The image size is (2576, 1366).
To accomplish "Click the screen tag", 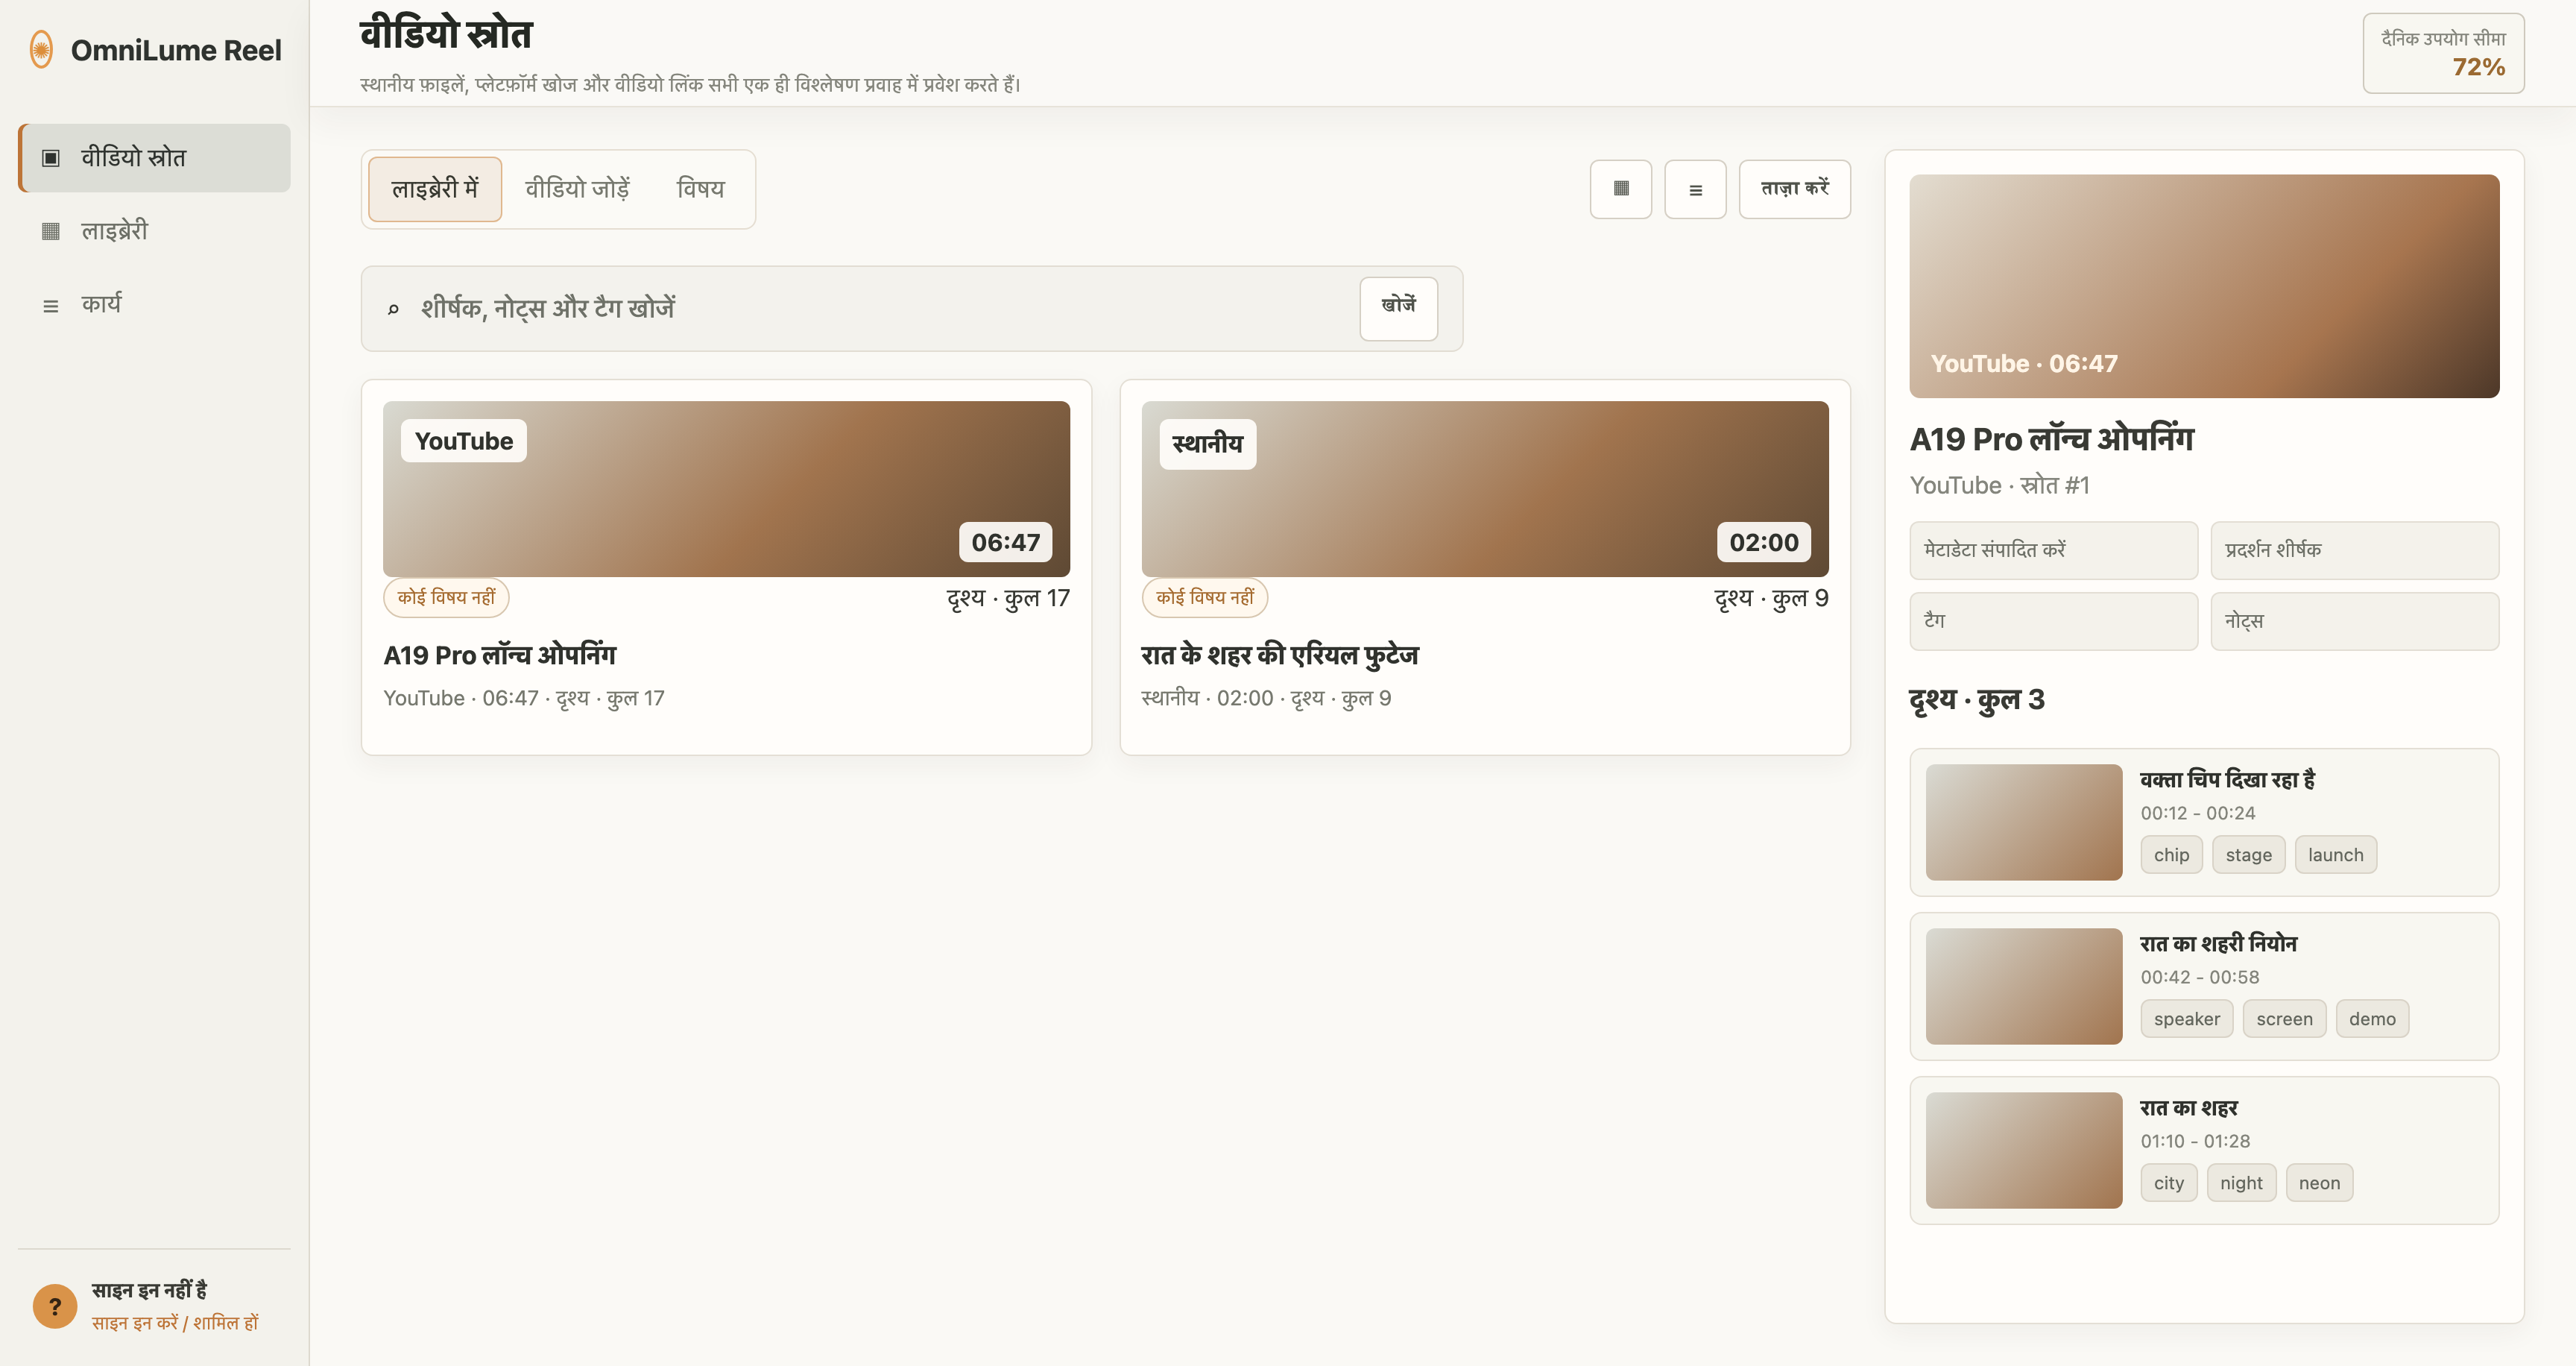I will tap(2284, 1019).
